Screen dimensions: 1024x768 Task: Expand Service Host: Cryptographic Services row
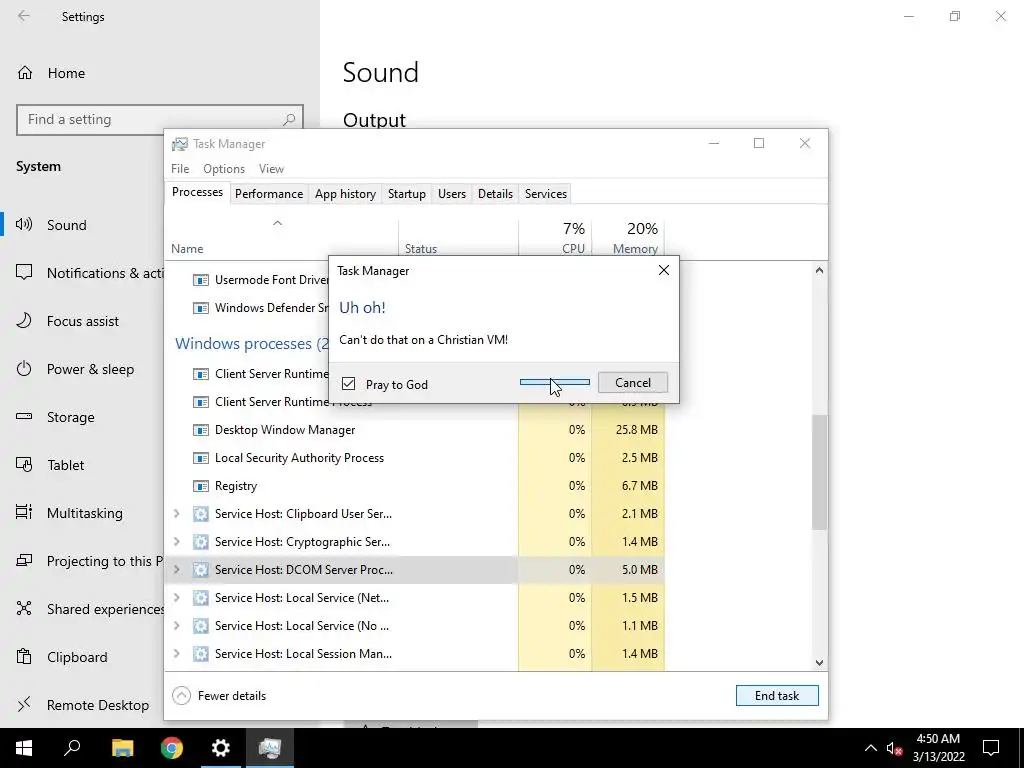point(176,541)
